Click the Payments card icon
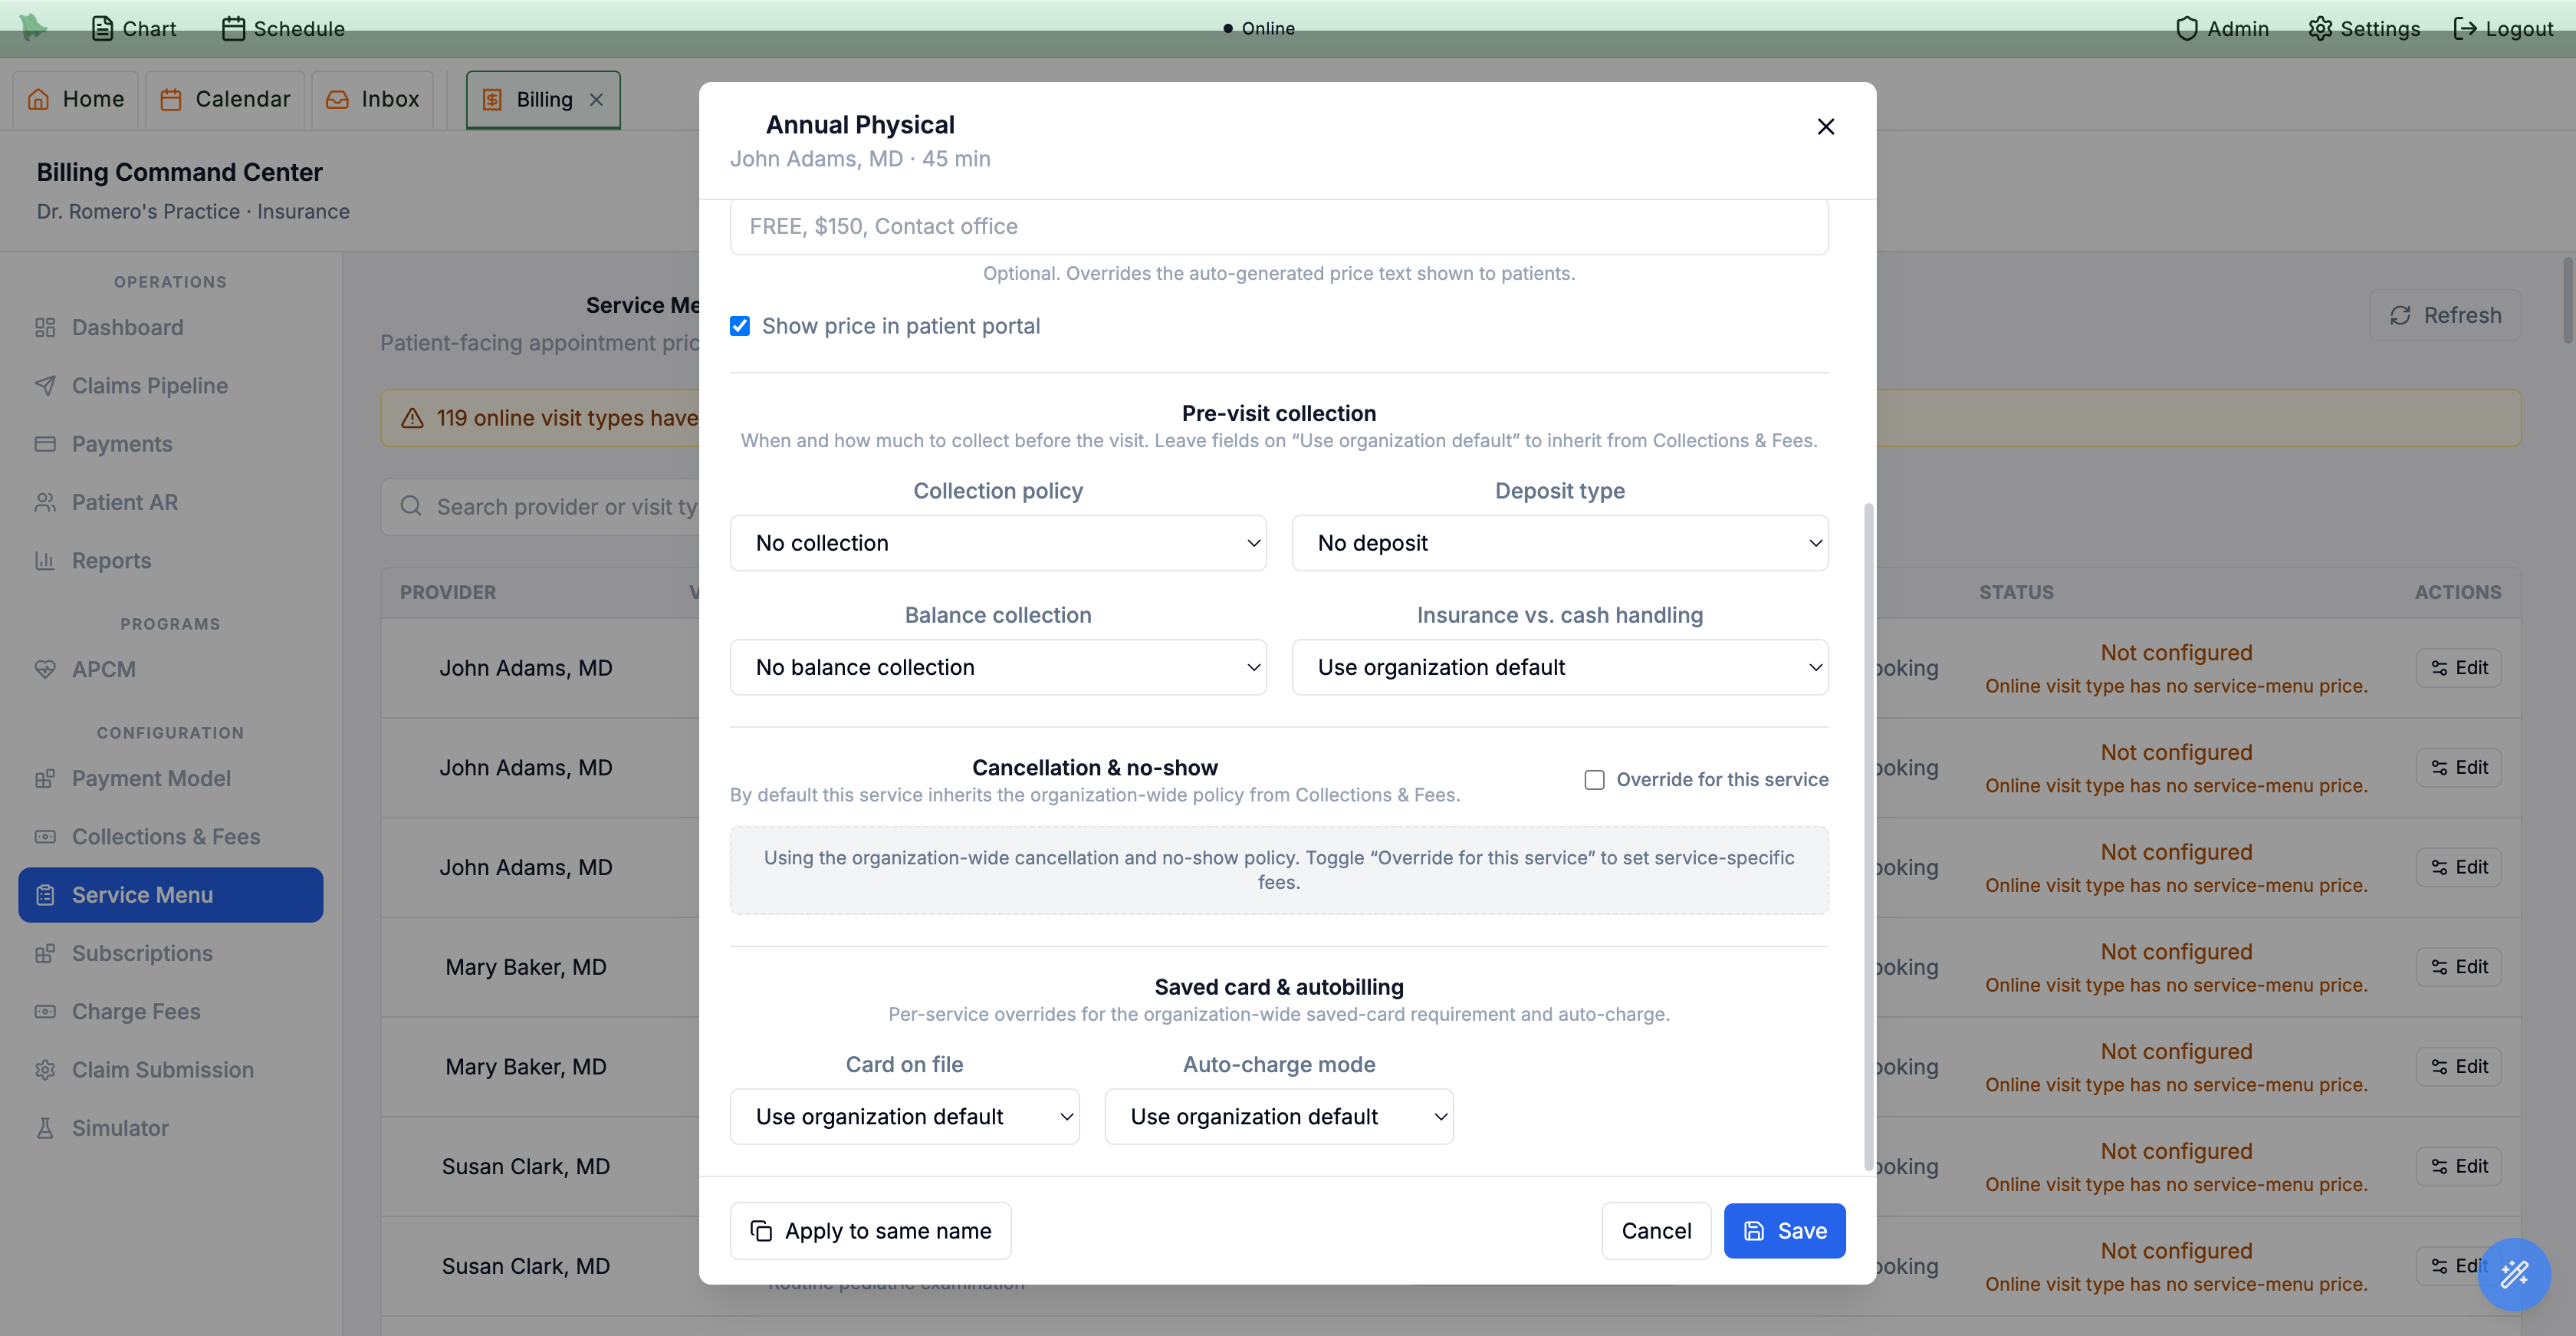The width and height of the screenshot is (2576, 1336). click(x=45, y=443)
